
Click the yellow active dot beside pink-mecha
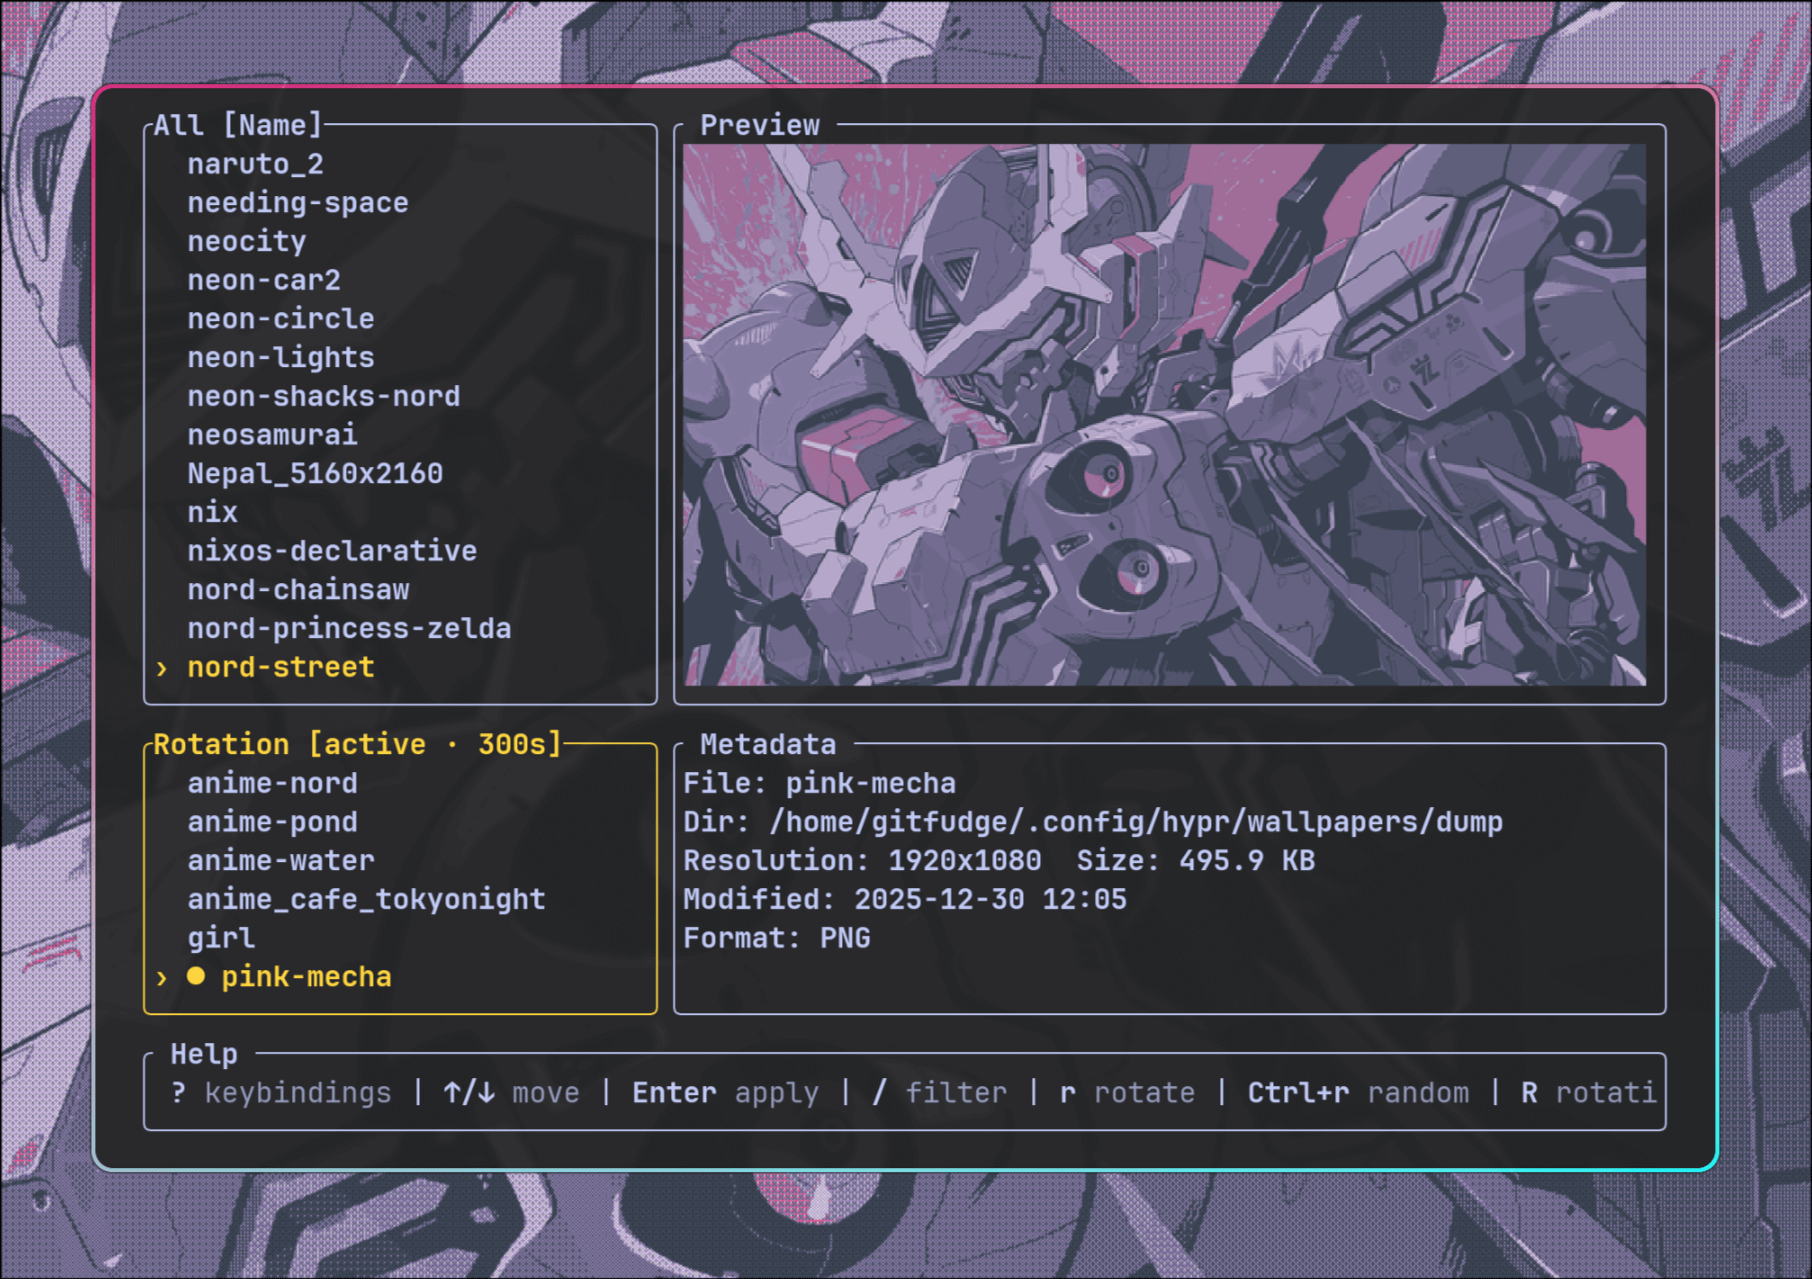tap(196, 976)
